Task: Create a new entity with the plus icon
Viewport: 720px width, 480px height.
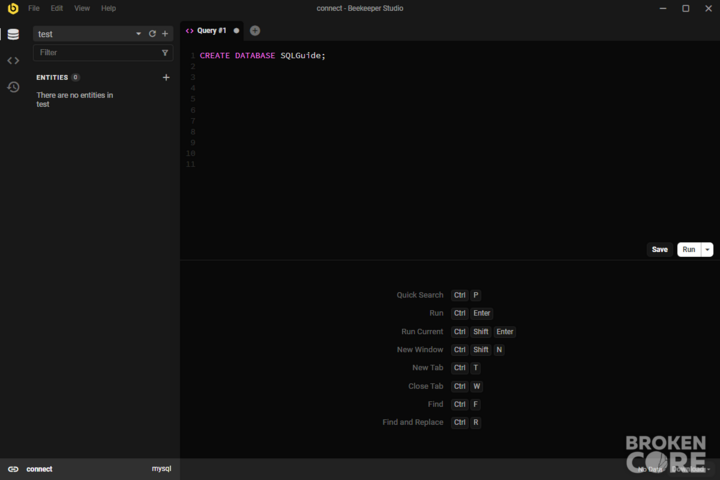Action: [x=166, y=77]
